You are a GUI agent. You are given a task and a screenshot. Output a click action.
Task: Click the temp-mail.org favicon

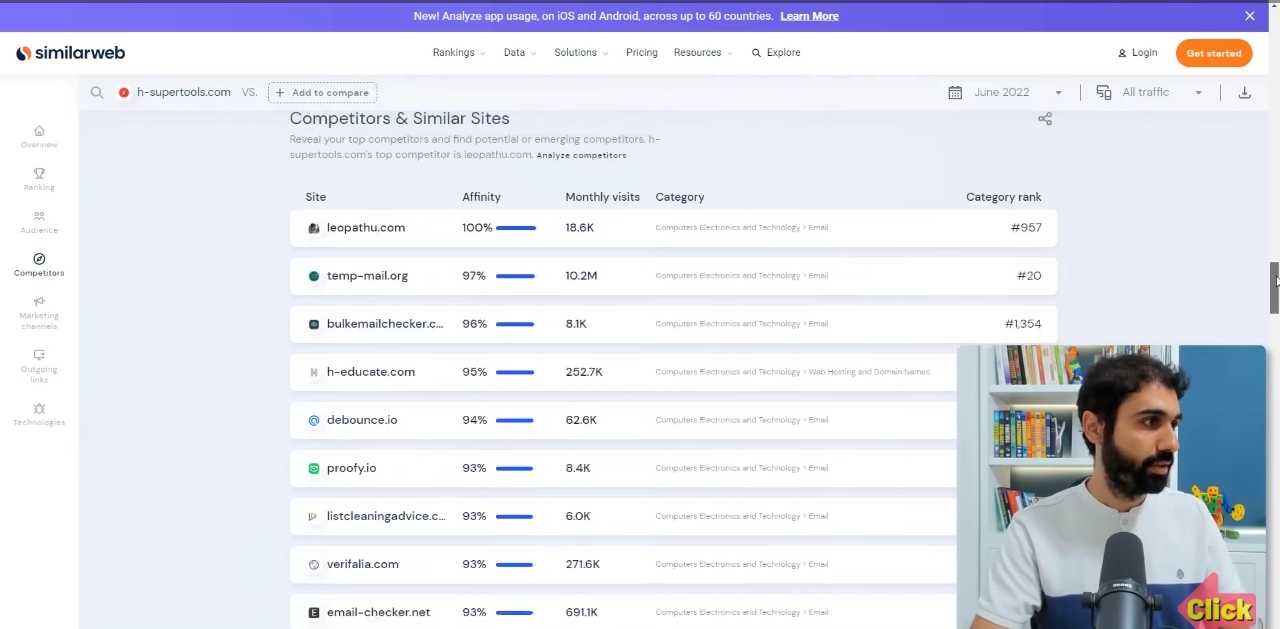[x=314, y=276]
